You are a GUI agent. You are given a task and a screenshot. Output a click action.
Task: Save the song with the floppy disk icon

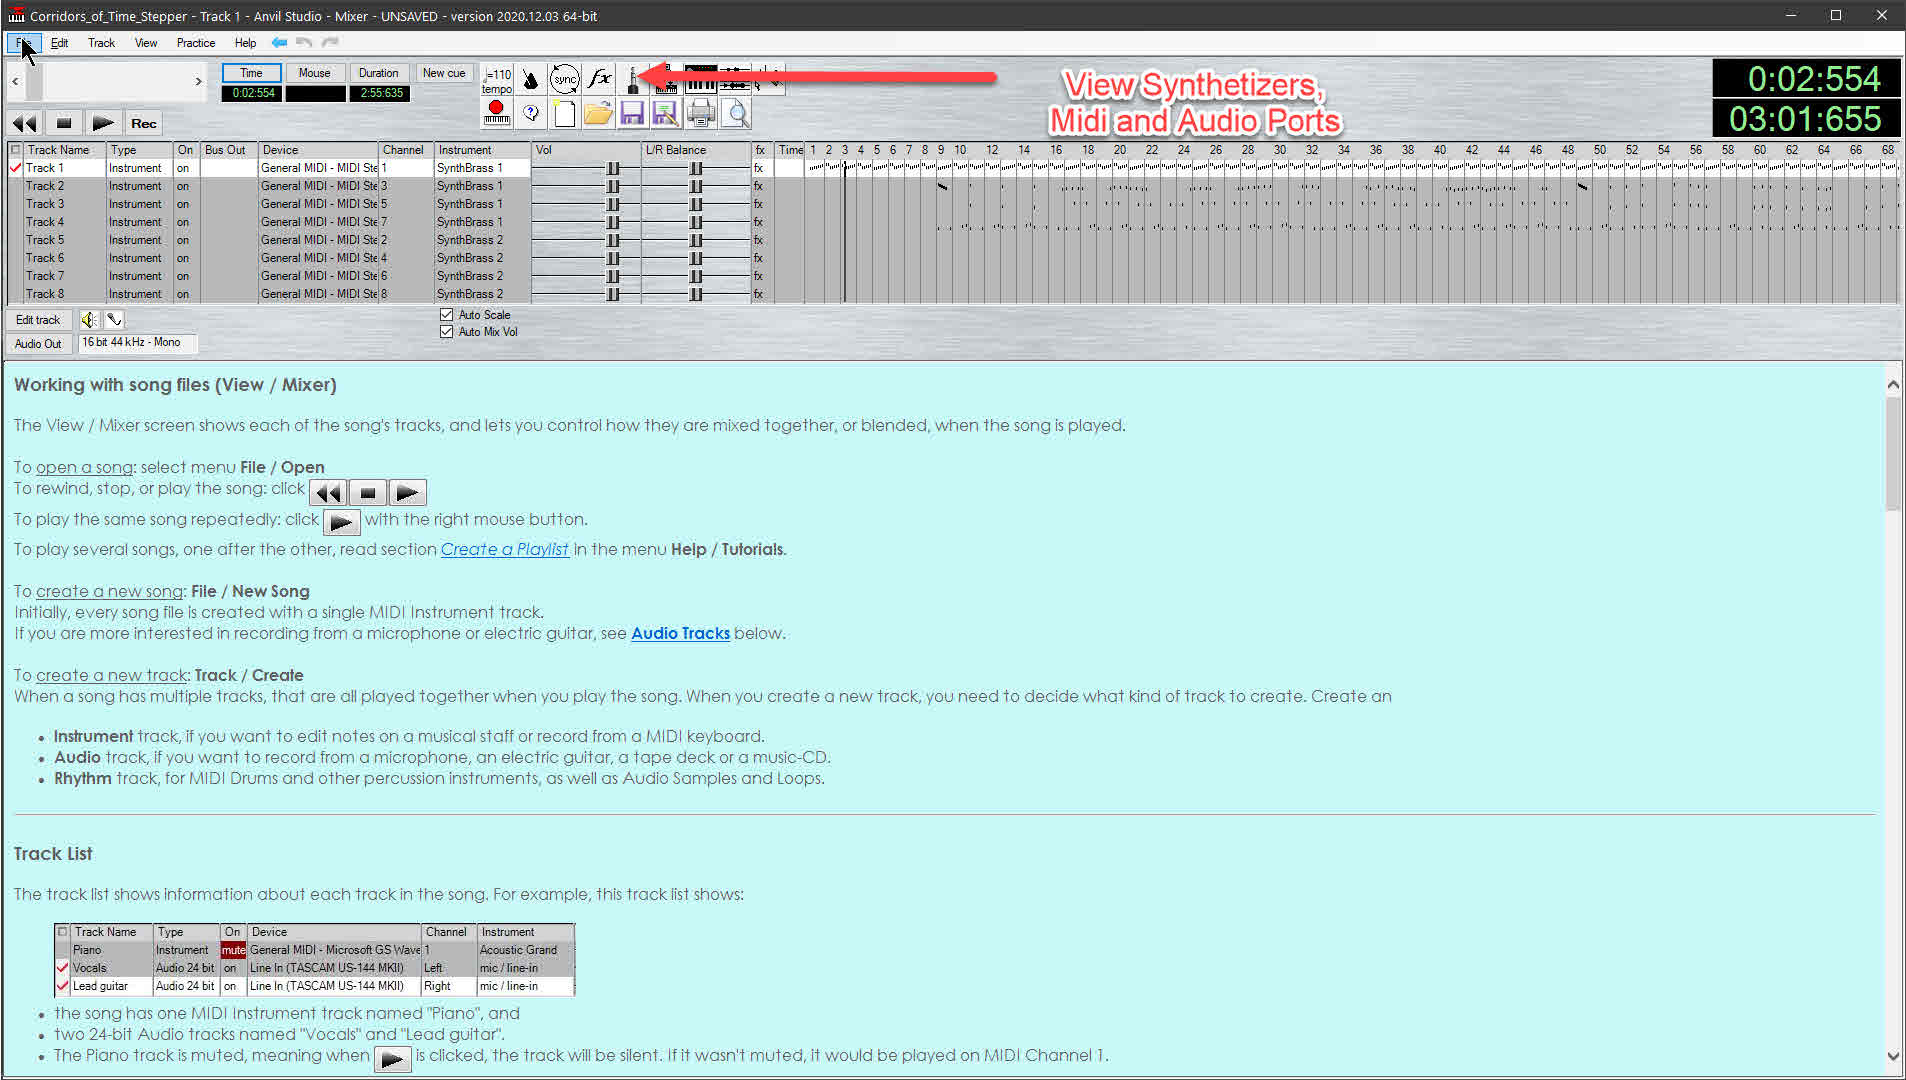point(632,113)
